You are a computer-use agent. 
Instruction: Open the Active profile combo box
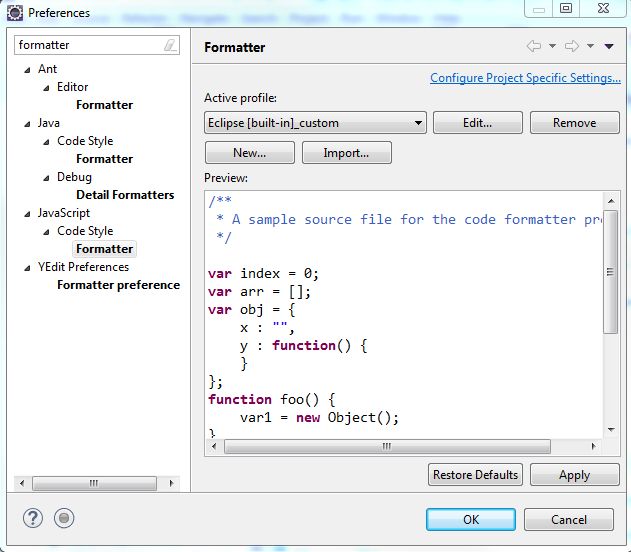click(x=315, y=123)
